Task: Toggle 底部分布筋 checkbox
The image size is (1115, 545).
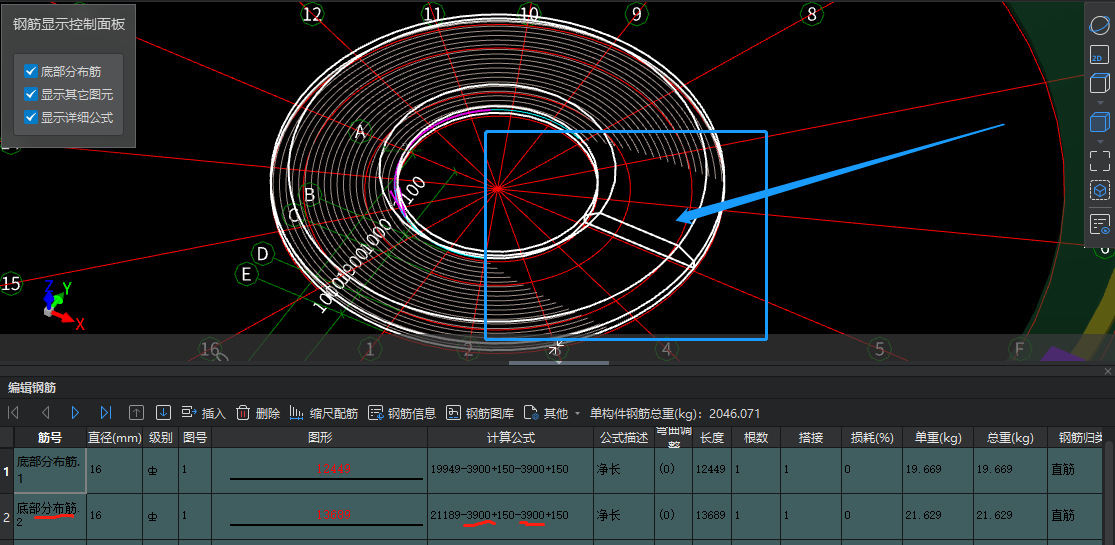Action: click(x=31, y=71)
